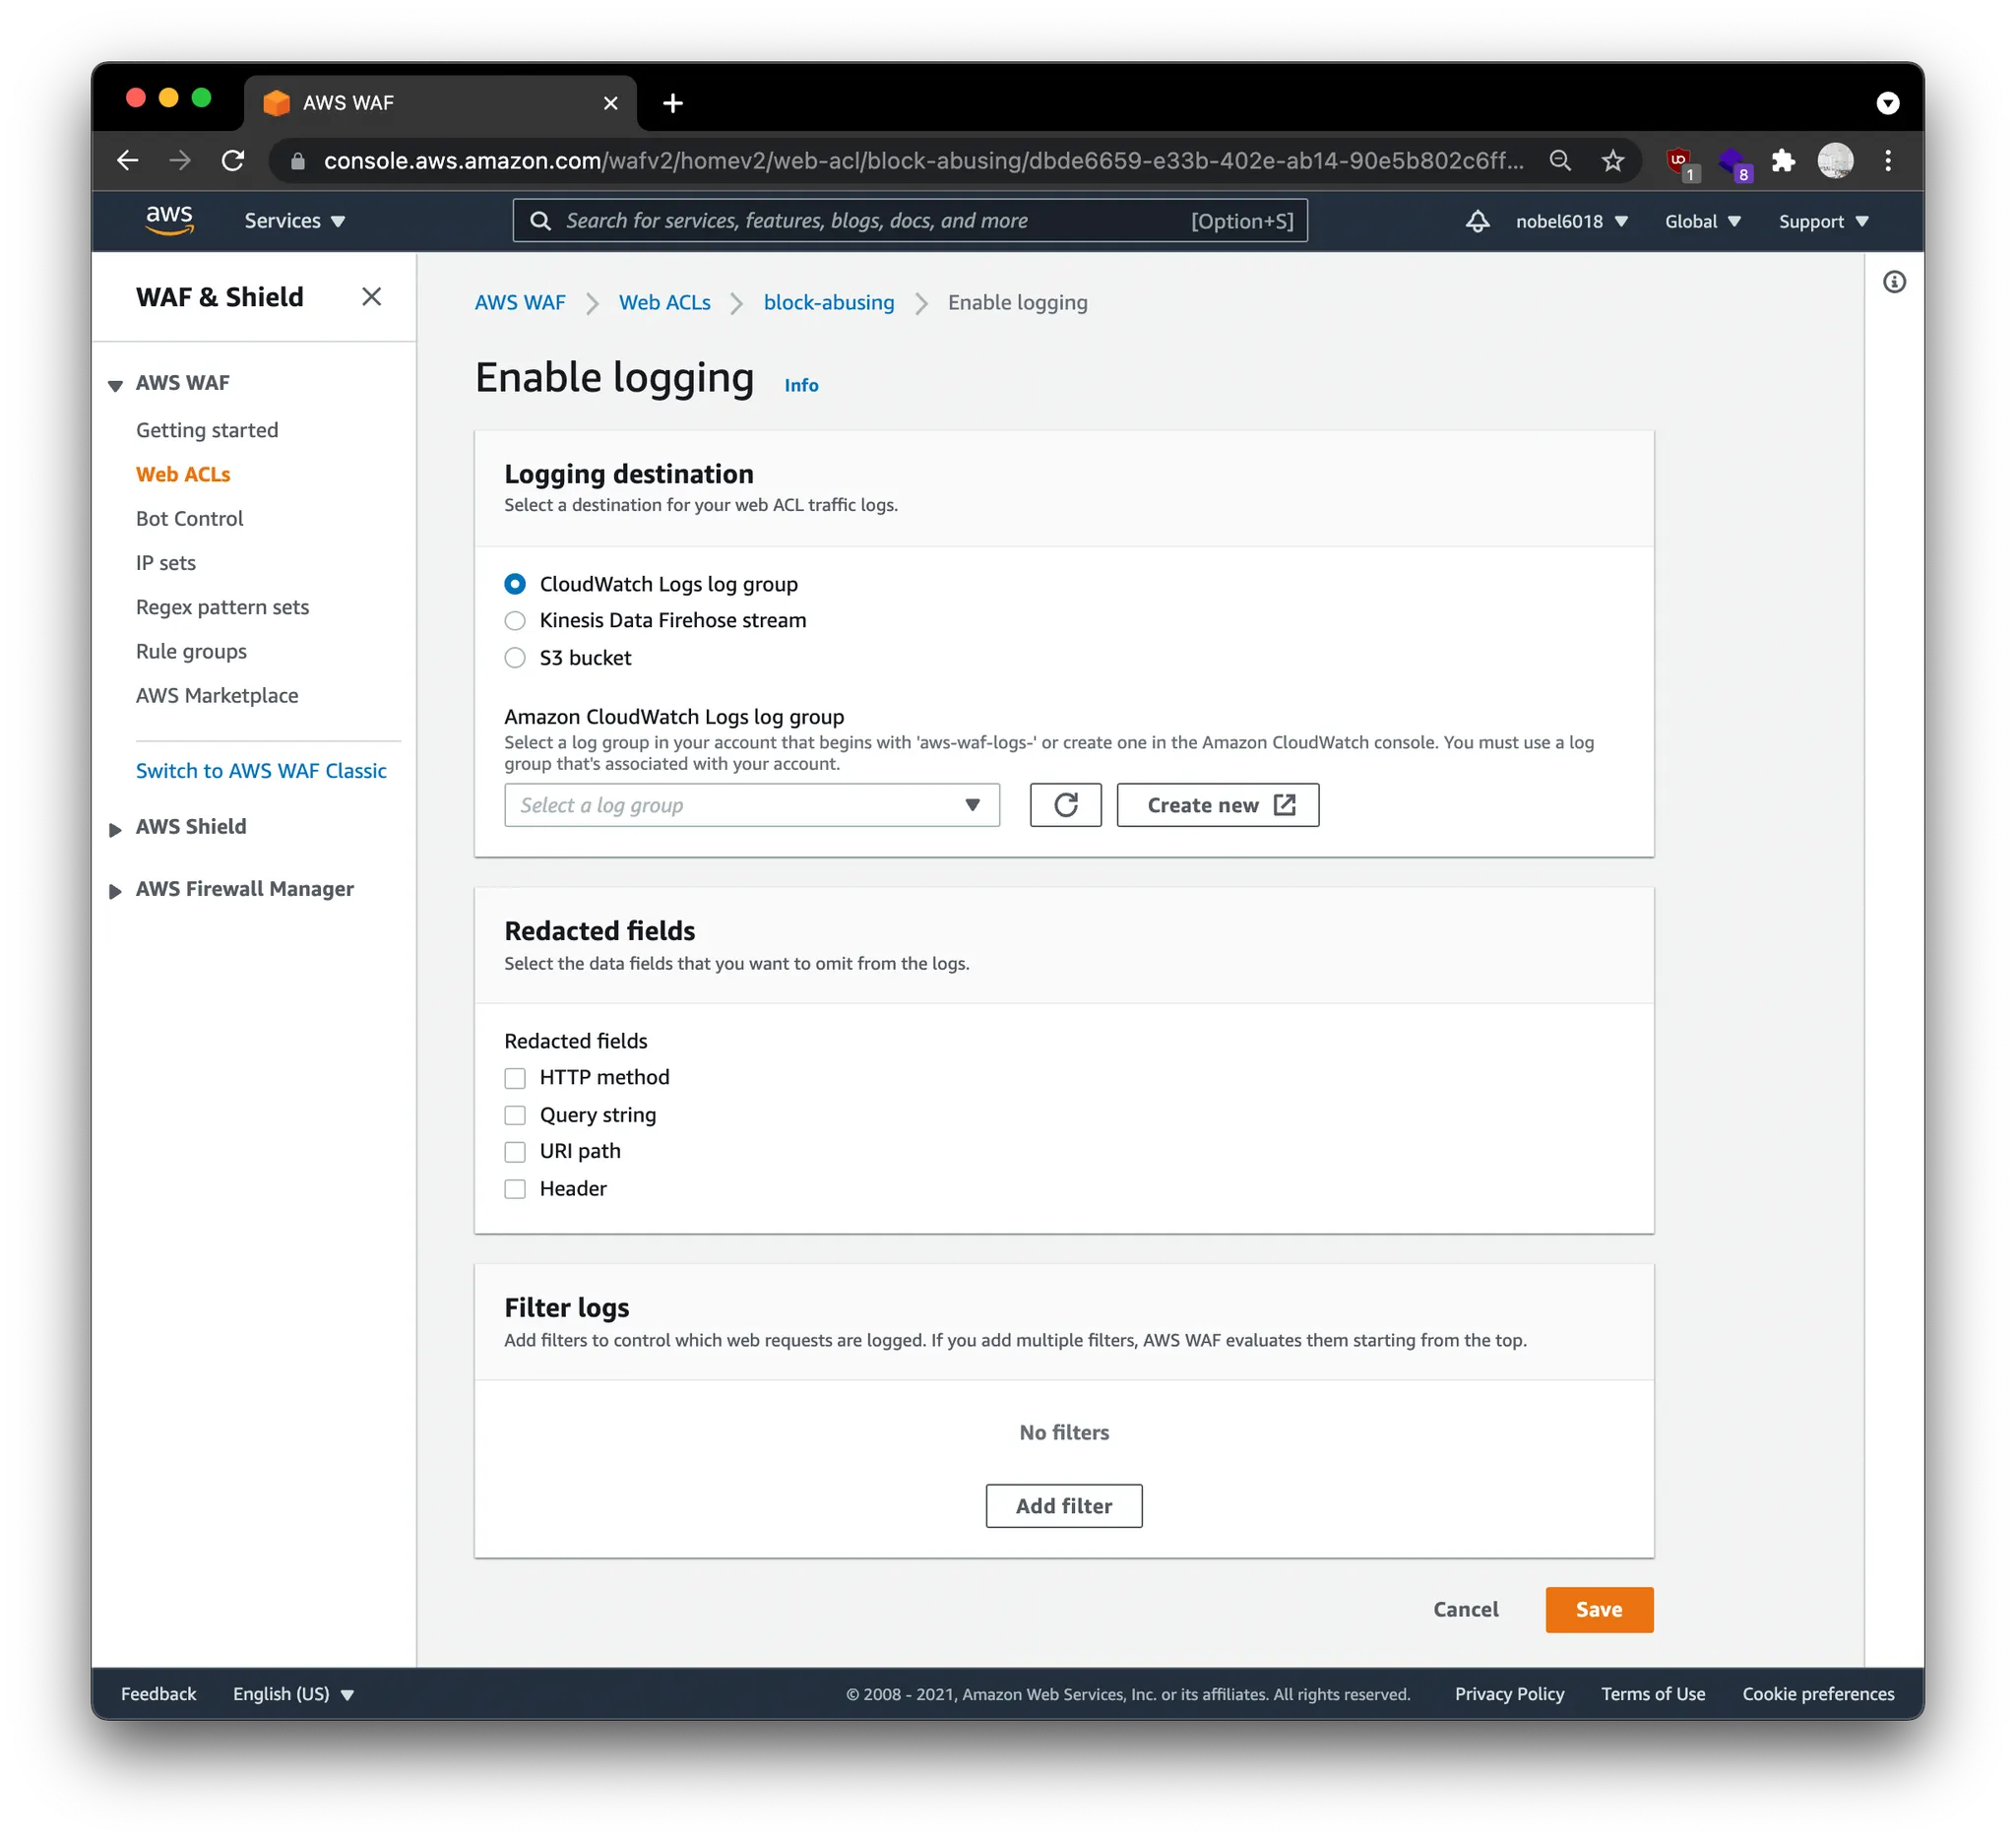Check the Query string redacted field

pyautogui.click(x=515, y=1115)
